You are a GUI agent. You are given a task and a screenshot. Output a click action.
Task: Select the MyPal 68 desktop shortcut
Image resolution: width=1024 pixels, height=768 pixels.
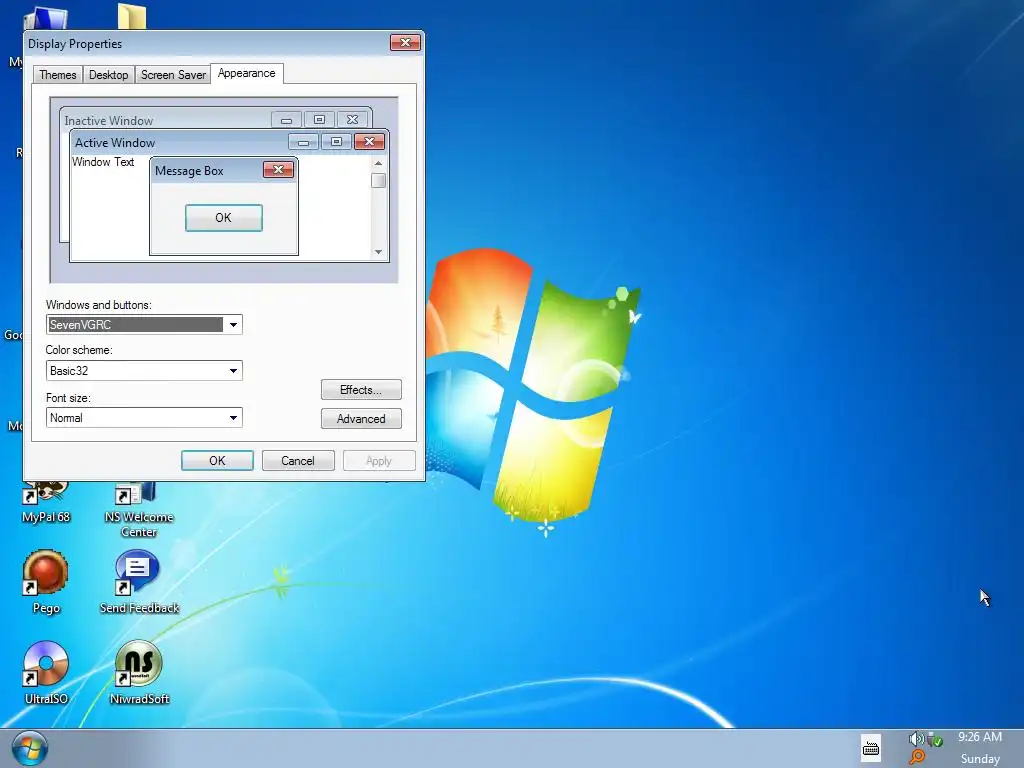coord(45,503)
